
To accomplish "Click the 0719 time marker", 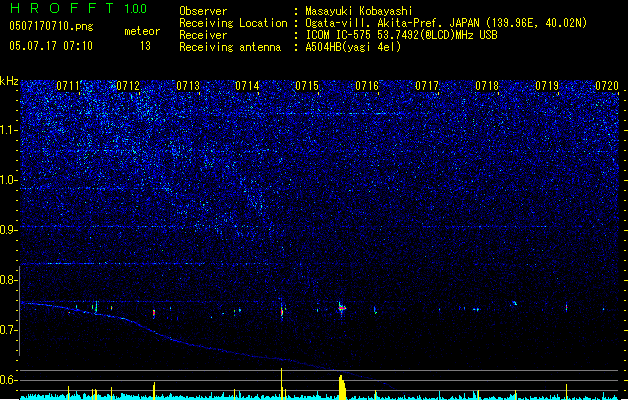I will 547,86.
